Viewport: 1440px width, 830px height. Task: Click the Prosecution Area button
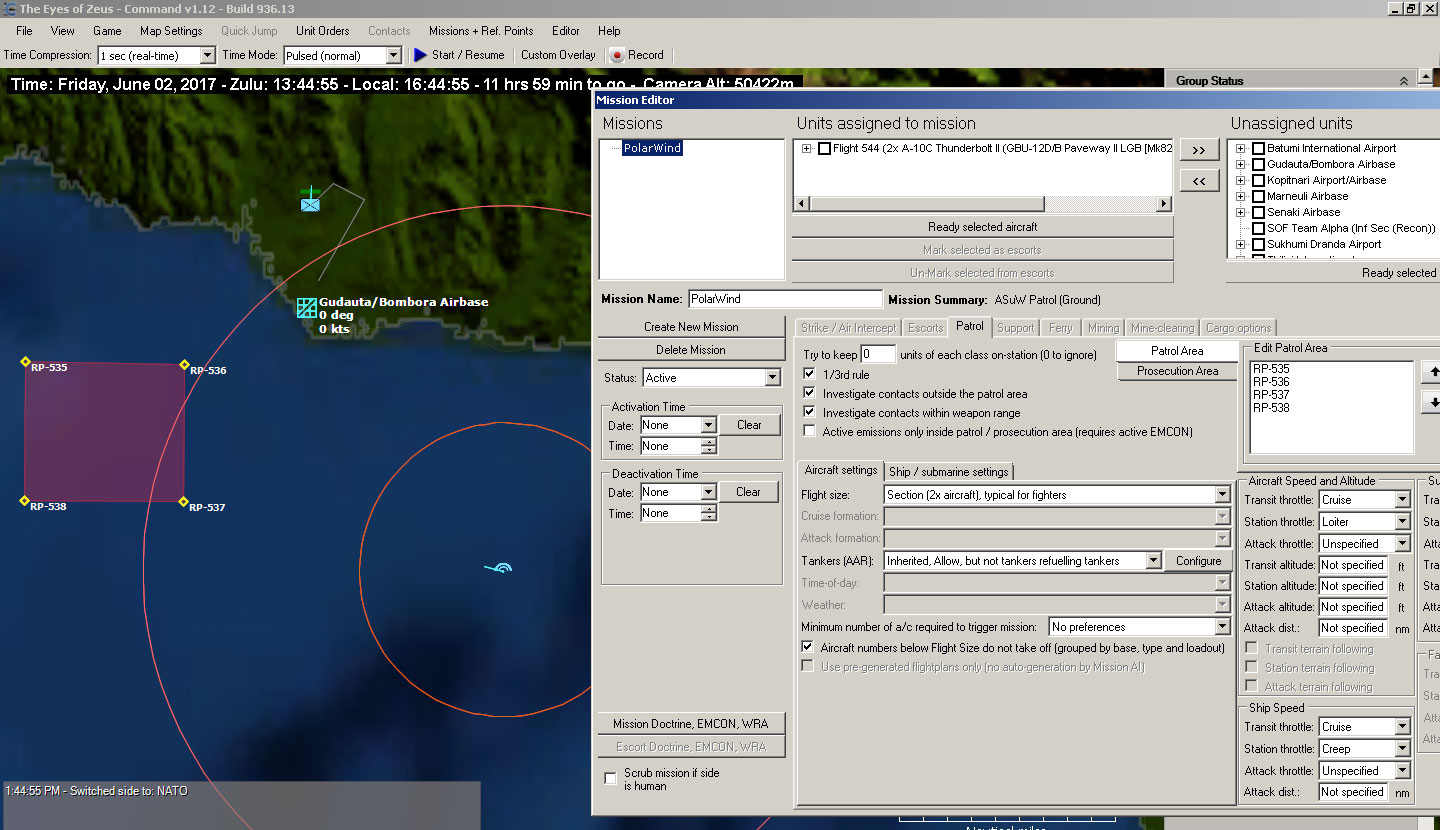1177,371
